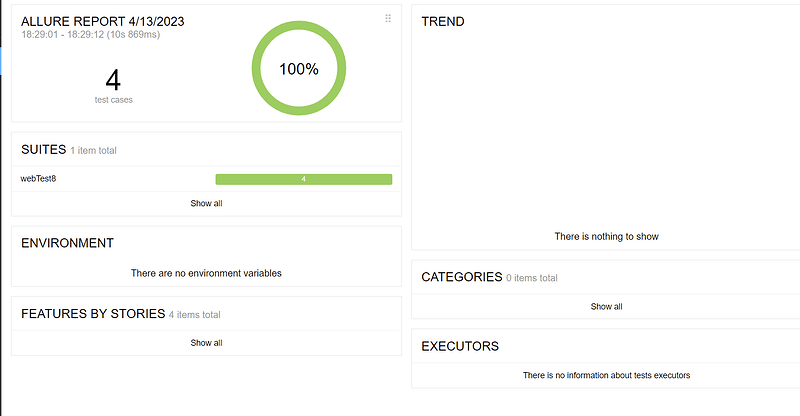Click the no tests executors information message
Viewport: 800px width, 416px height.
tap(606, 375)
